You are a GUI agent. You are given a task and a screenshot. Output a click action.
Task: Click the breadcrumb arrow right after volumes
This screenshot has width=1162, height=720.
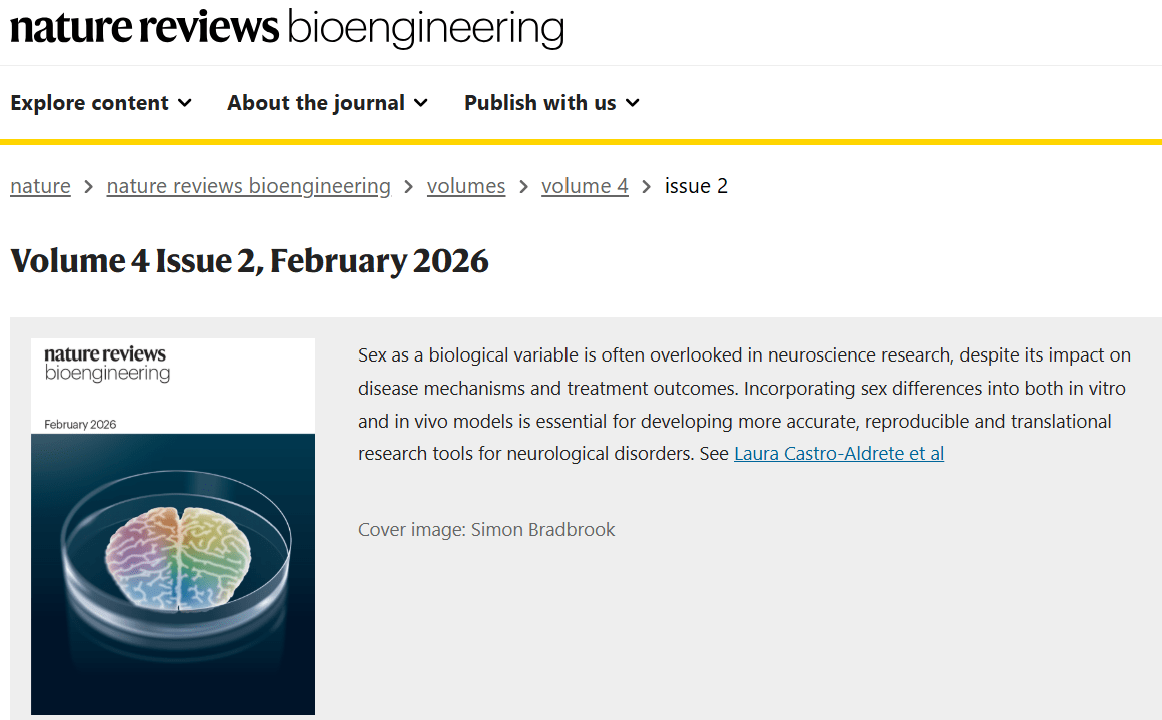[x=523, y=187]
